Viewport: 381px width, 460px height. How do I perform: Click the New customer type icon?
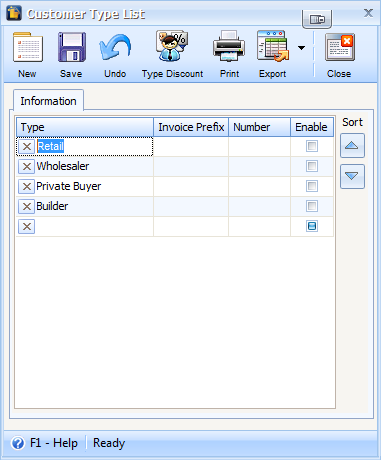(x=27, y=47)
